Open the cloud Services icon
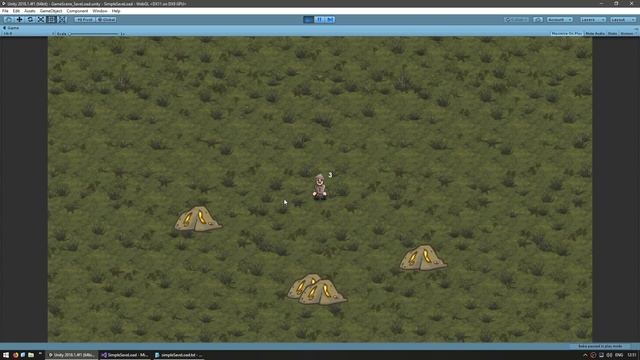The height and width of the screenshot is (360, 640). click(538, 20)
